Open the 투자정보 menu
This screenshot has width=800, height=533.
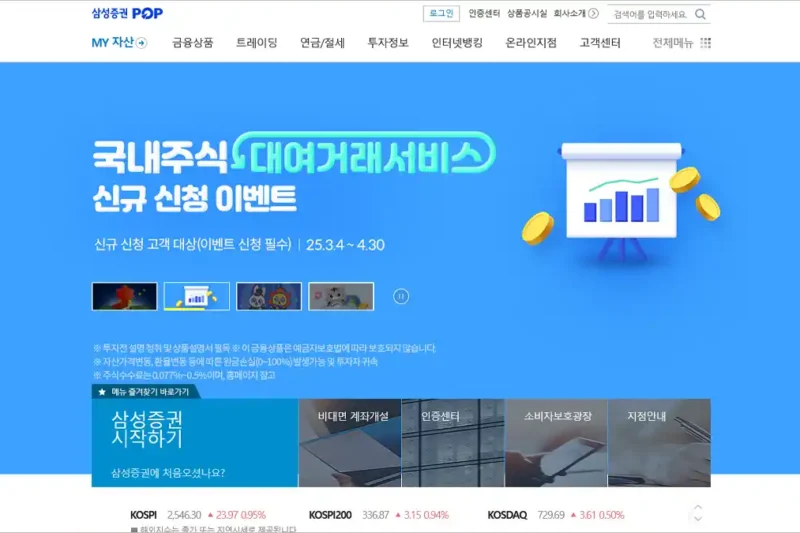point(388,43)
